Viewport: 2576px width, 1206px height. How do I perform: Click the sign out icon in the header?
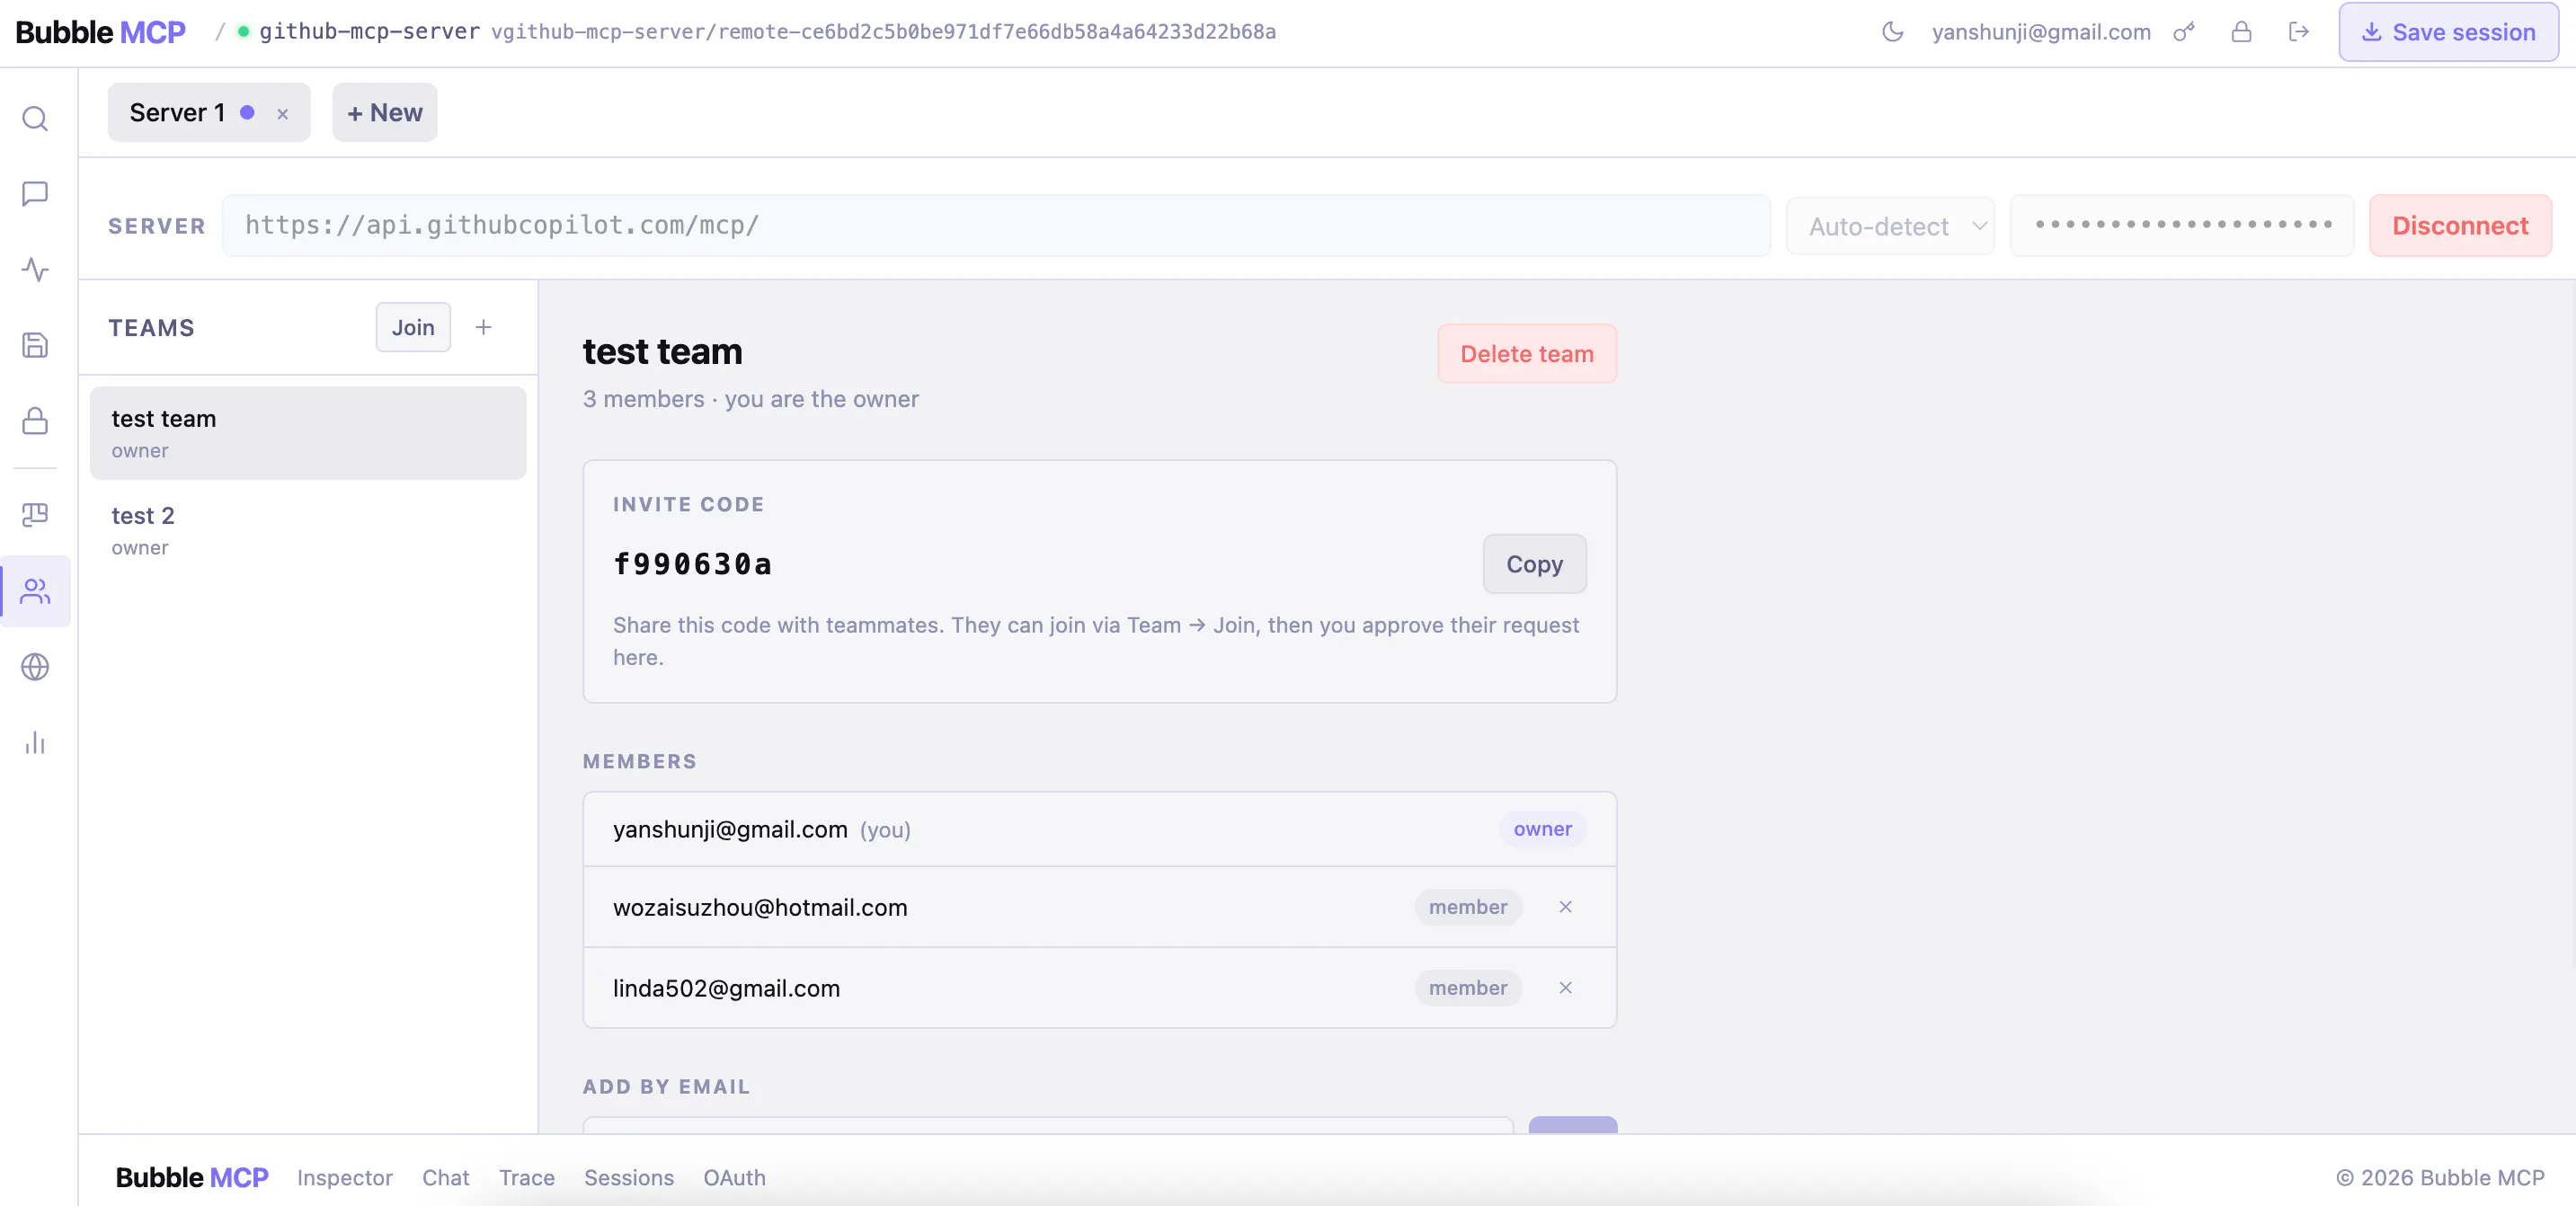[2298, 32]
